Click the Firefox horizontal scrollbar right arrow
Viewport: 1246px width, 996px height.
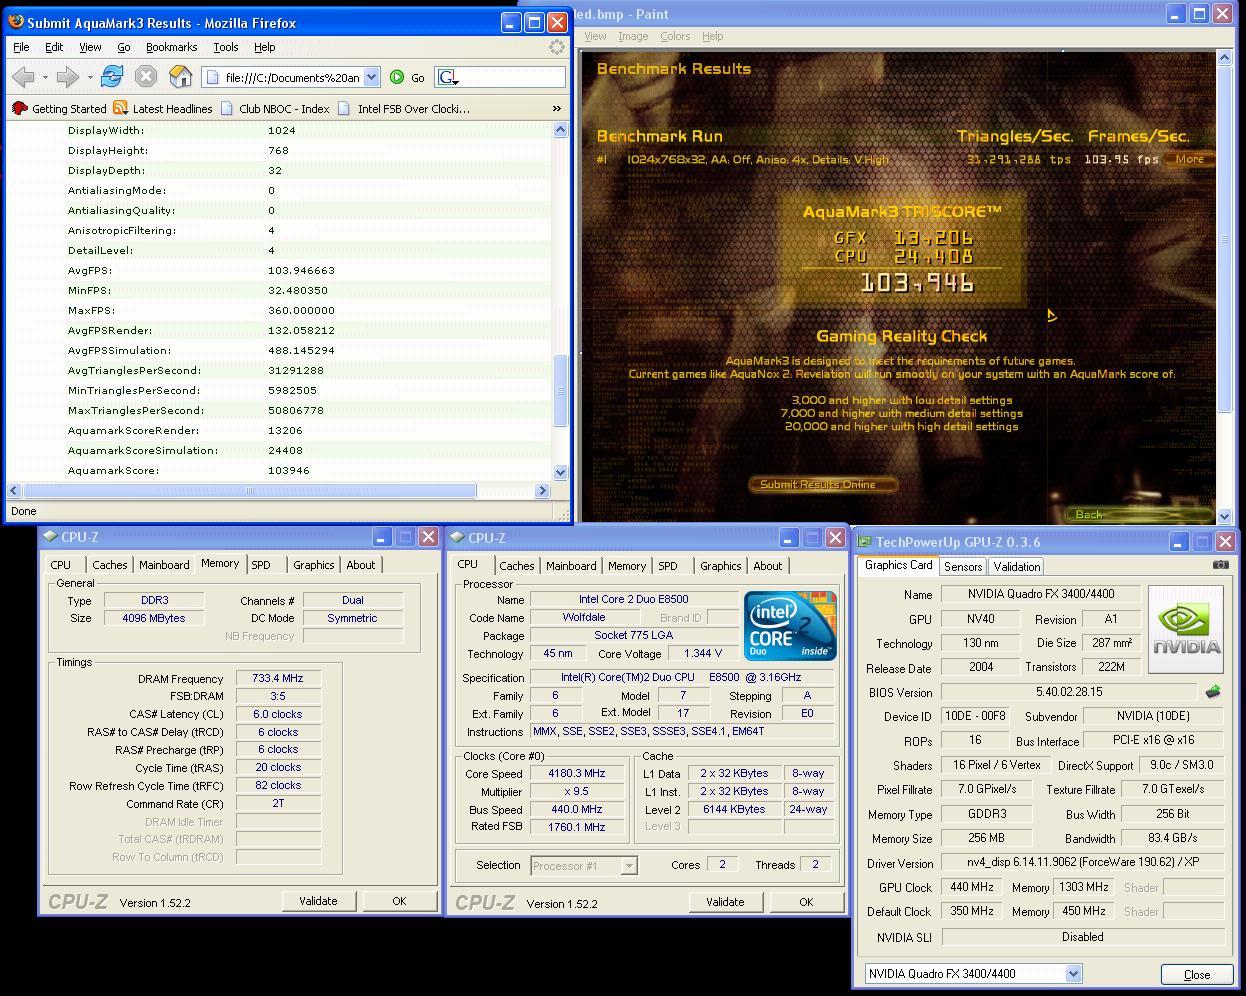(x=543, y=490)
